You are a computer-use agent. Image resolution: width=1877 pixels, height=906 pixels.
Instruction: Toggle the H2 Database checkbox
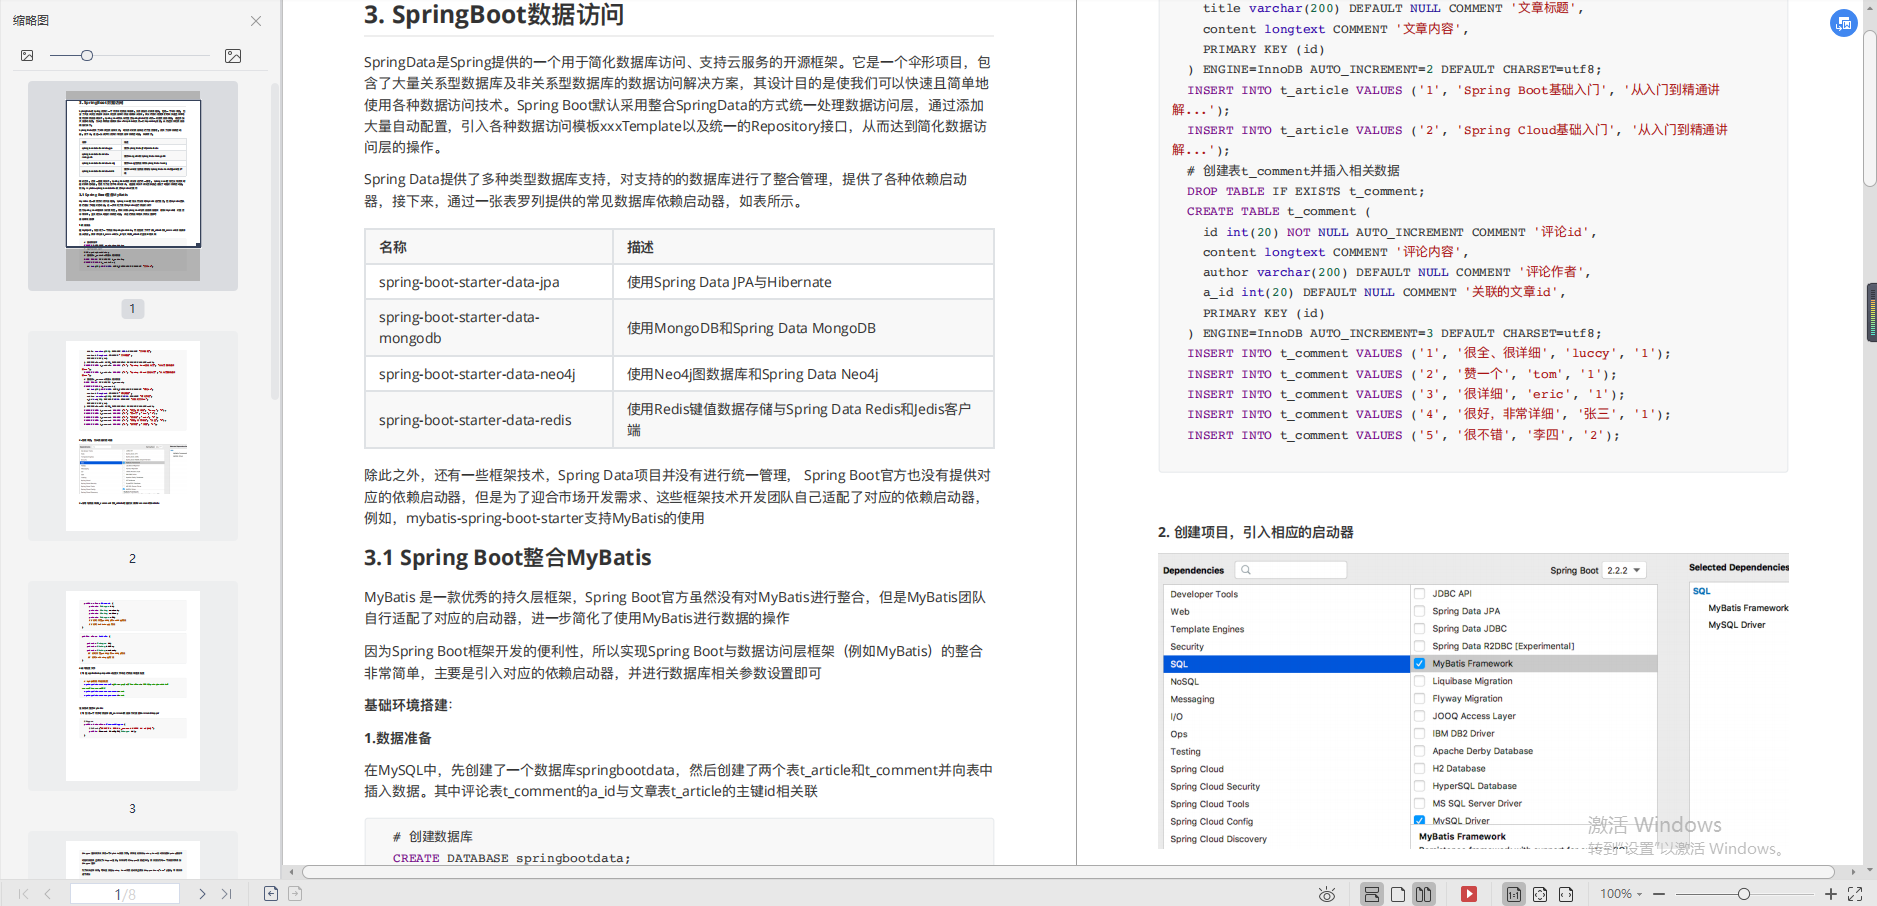point(1419,769)
